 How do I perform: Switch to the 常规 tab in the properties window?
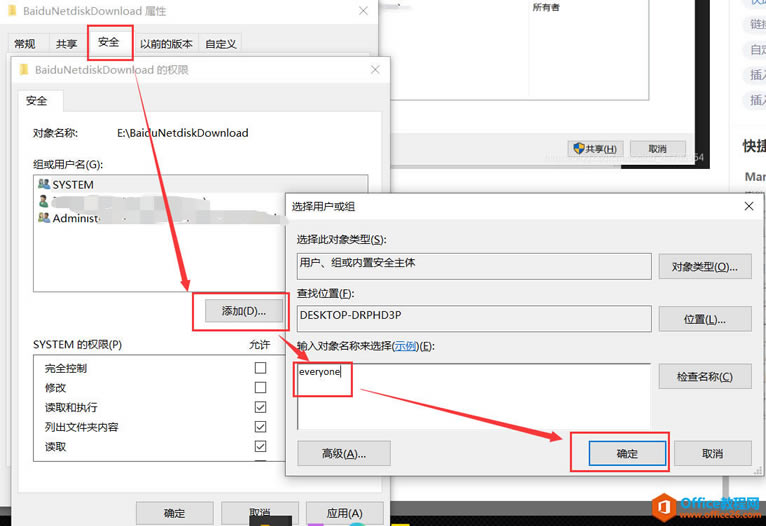[x=25, y=44]
